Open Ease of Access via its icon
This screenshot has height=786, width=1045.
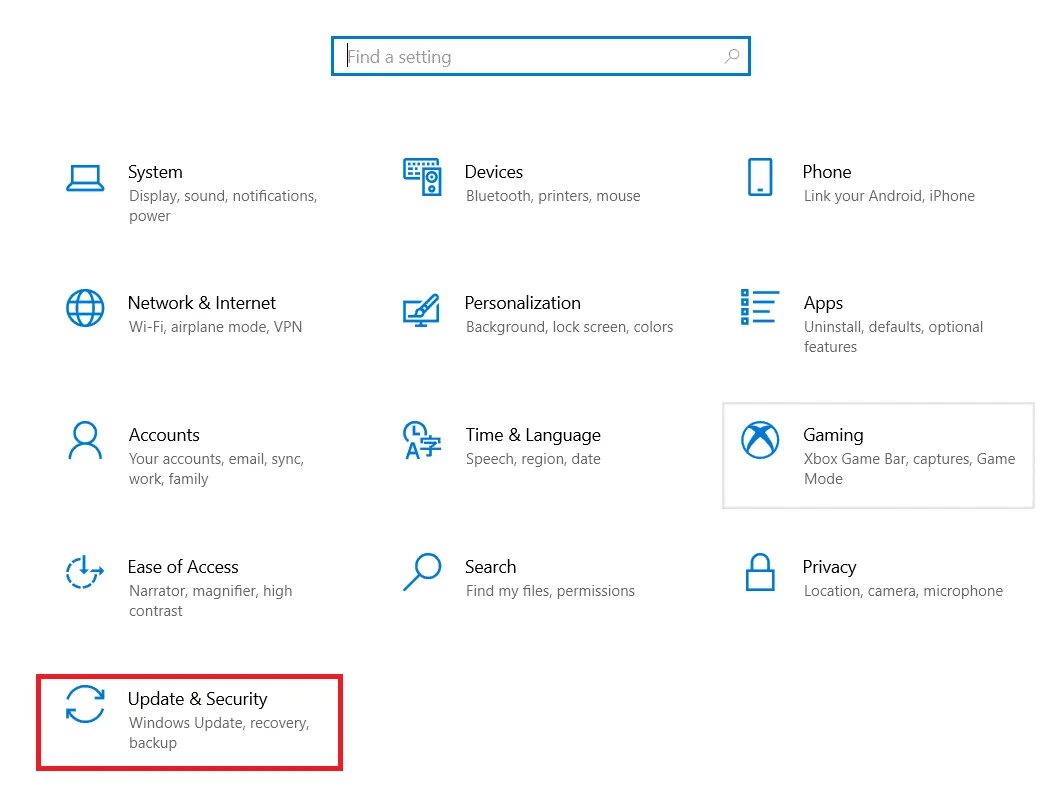click(x=85, y=572)
